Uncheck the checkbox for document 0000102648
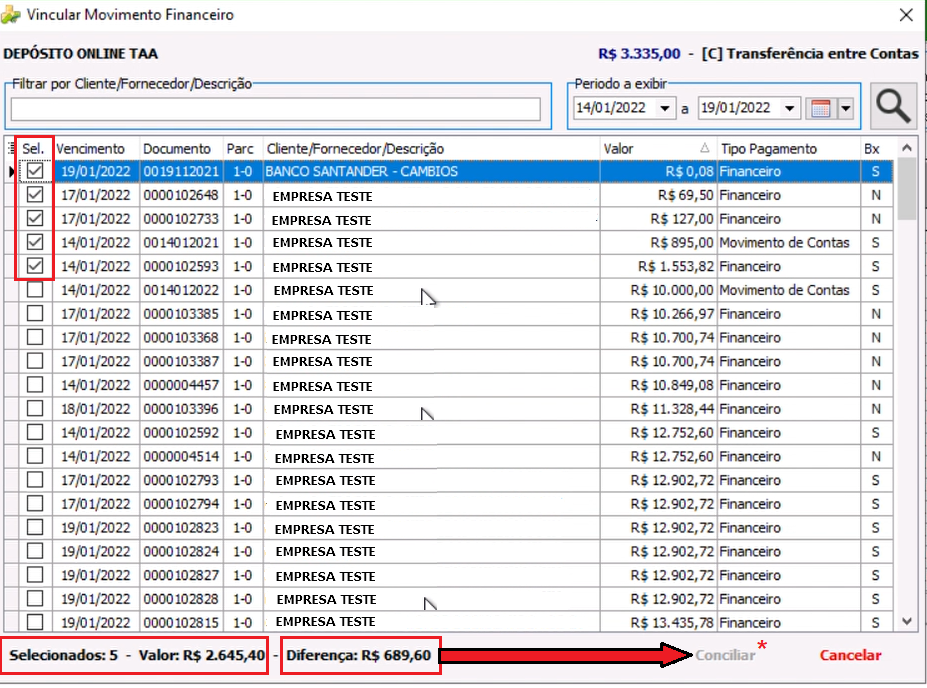Image resolution: width=927 pixels, height=688 pixels. (x=35, y=195)
